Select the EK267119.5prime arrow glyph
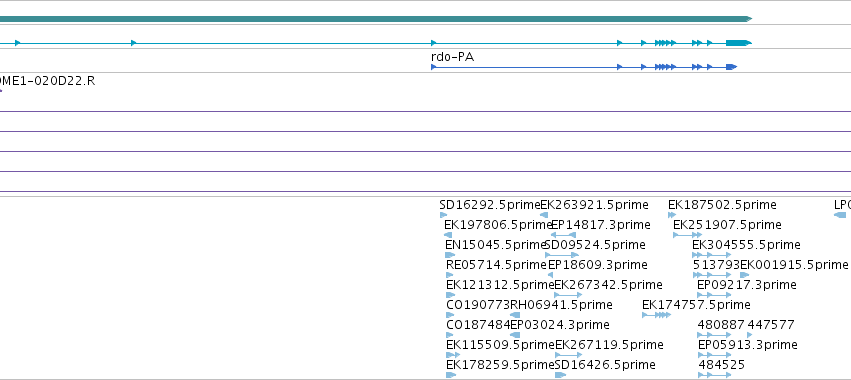This screenshot has width=851, height=380. pyautogui.click(x=569, y=355)
